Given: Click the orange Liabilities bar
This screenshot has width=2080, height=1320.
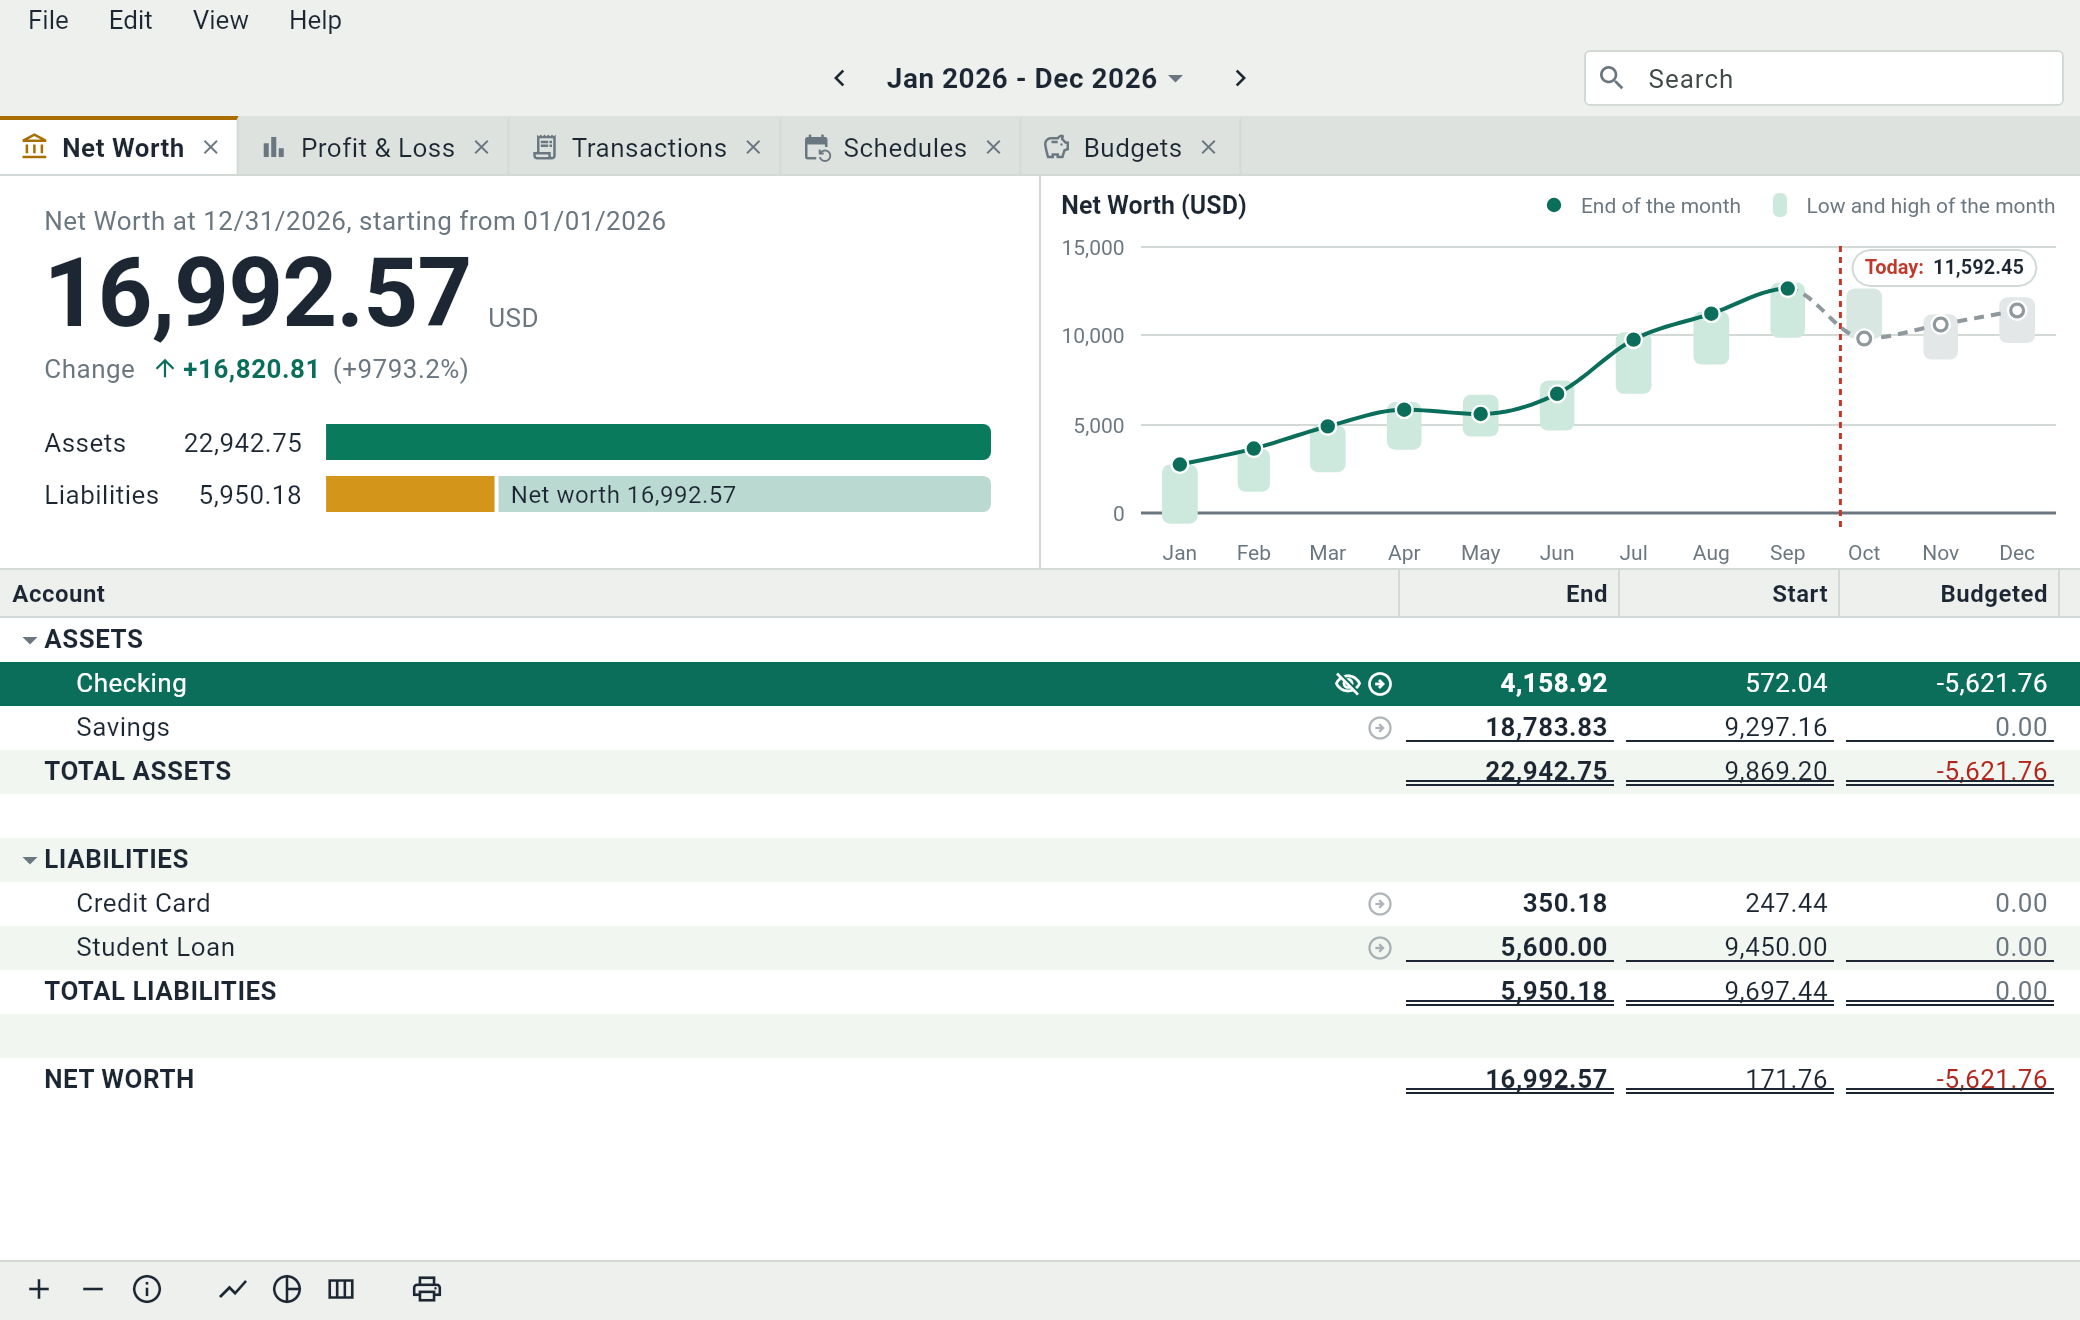Looking at the screenshot, I should pyautogui.click(x=410, y=494).
